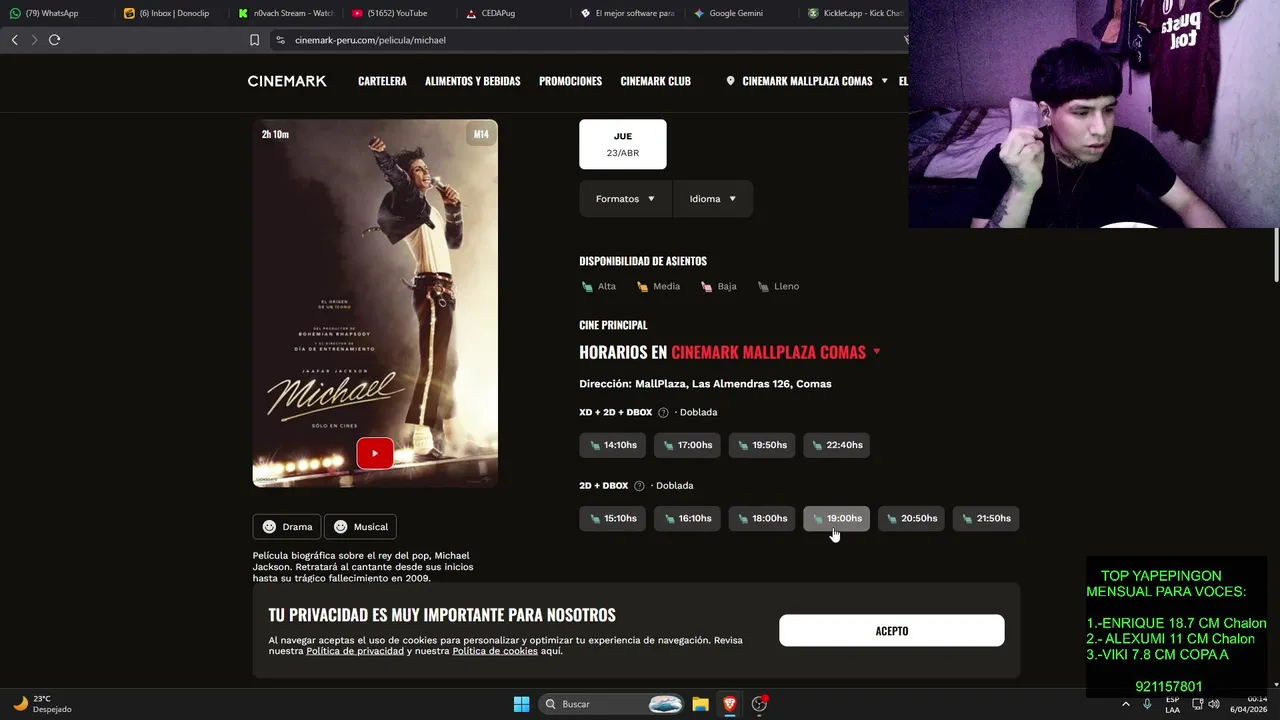Screen dimensions: 1280x720
Task: Click the Media availability legend seat icon
Action: click(642, 287)
